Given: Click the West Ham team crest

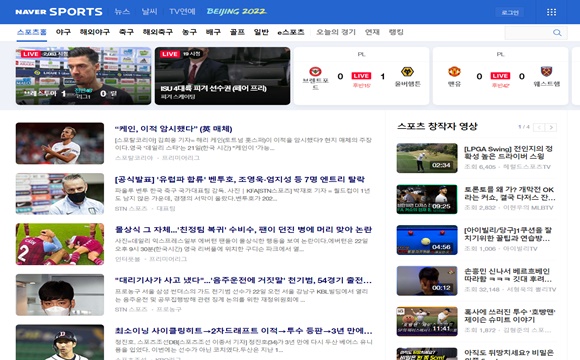Looking at the screenshot, I should [546, 71].
